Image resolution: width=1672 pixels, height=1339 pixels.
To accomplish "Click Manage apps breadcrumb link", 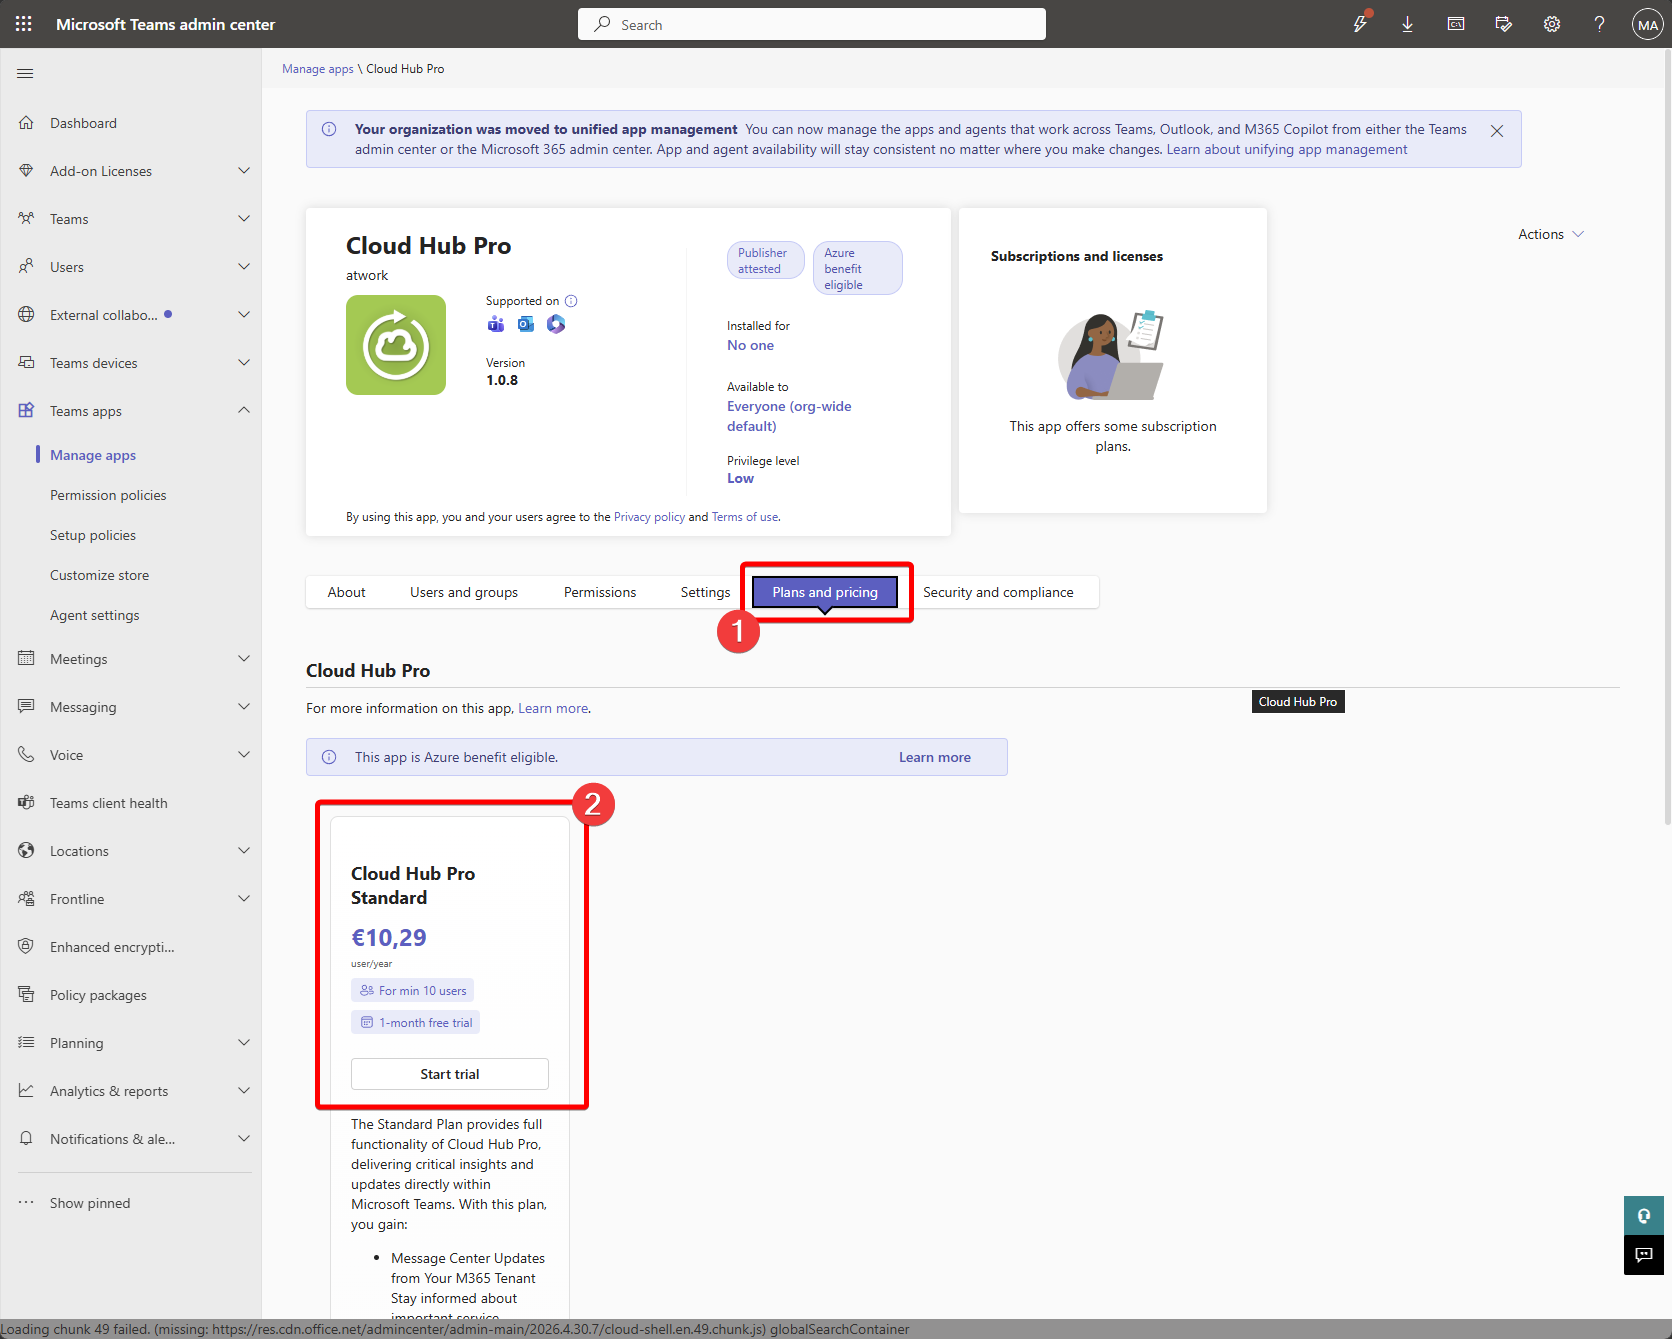I will (x=318, y=69).
